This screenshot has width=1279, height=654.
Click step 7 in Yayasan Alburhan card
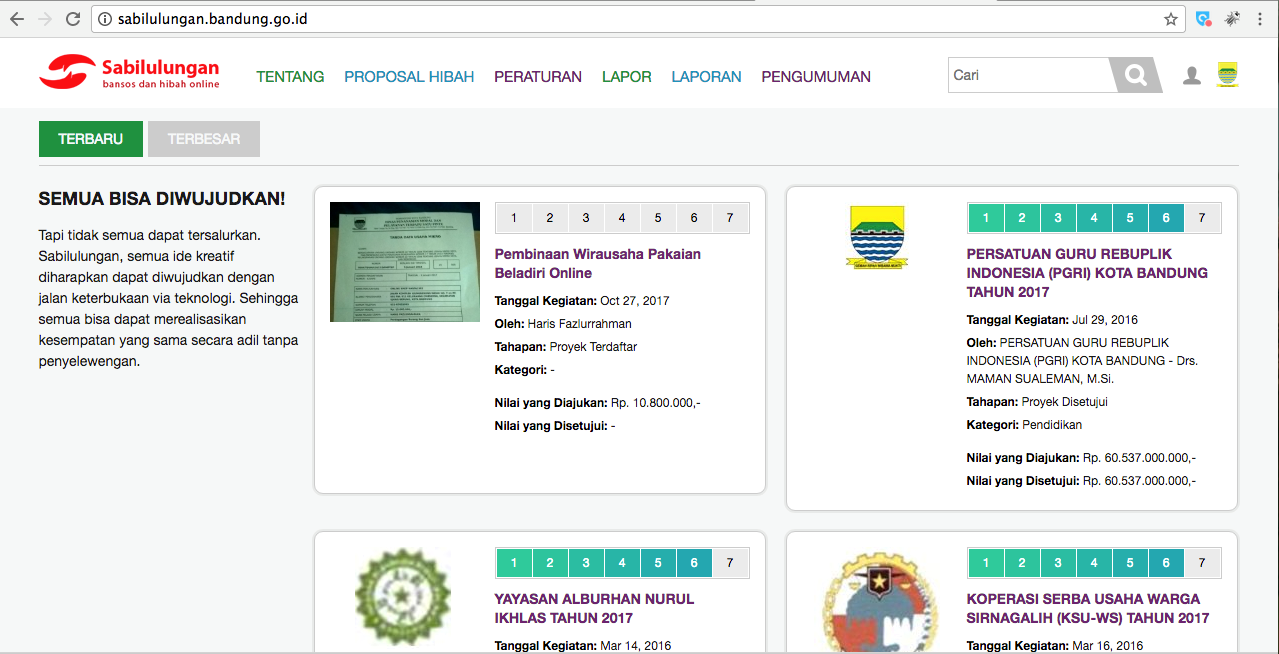pyautogui.click(x=730, y=563)
